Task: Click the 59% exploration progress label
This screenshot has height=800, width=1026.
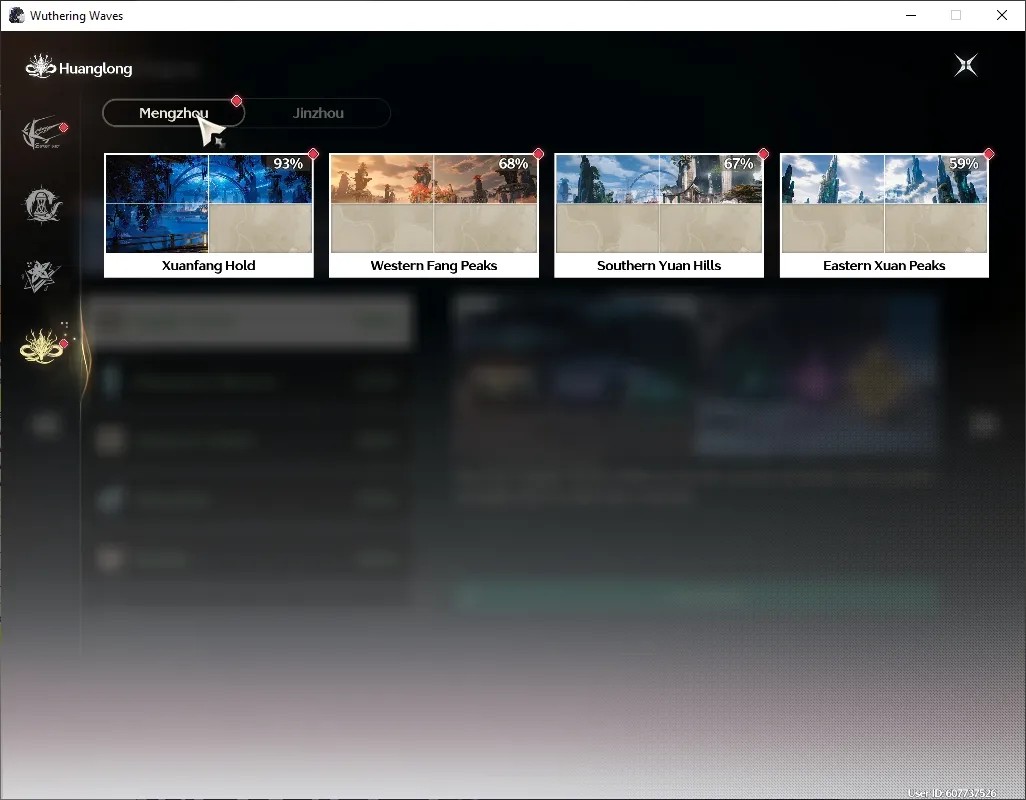Action: pos(964,164)
